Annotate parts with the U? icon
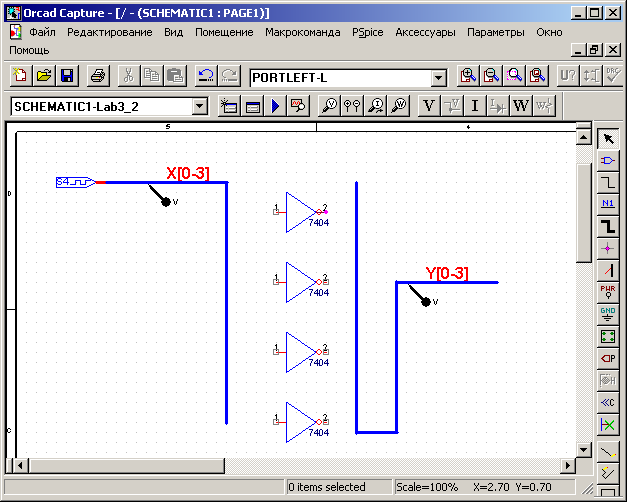627x502 pixels. click(568, 75)
